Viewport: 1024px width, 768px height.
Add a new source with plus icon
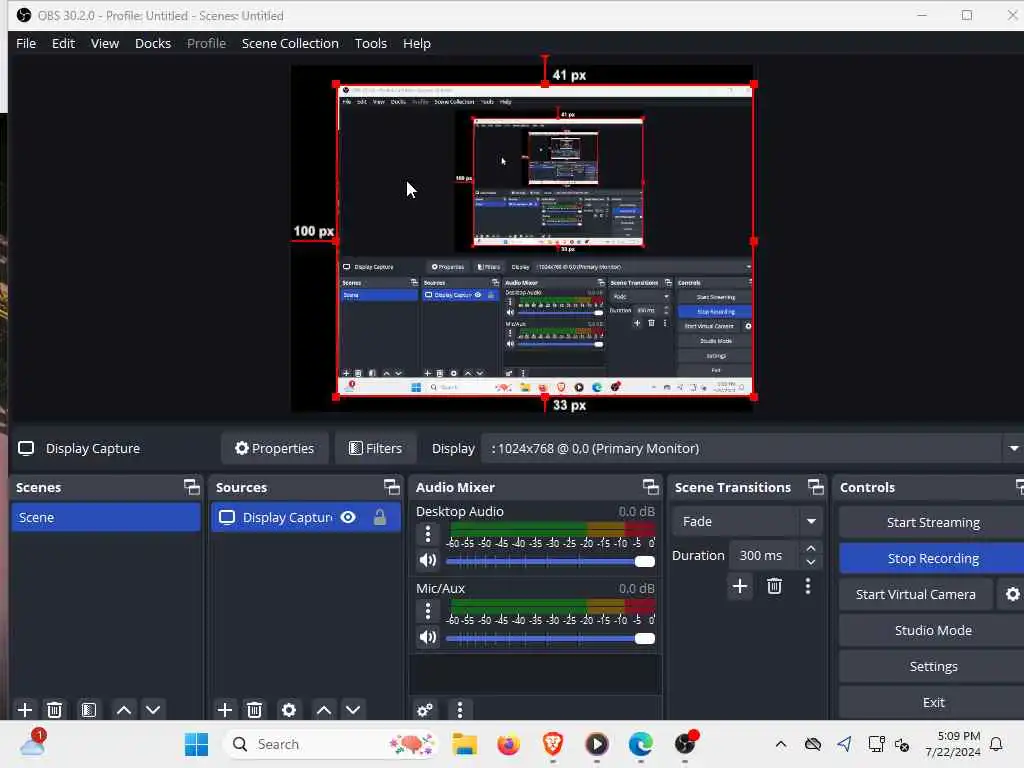(x=225, y=709)
